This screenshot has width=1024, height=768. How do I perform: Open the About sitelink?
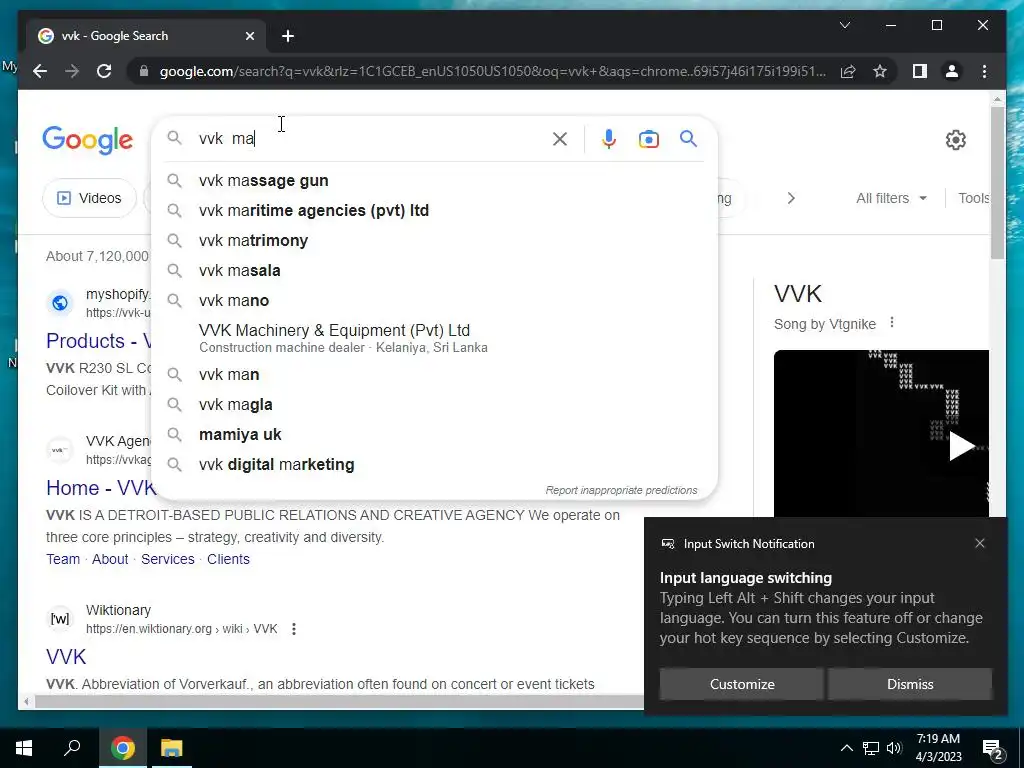coord(110,560)
